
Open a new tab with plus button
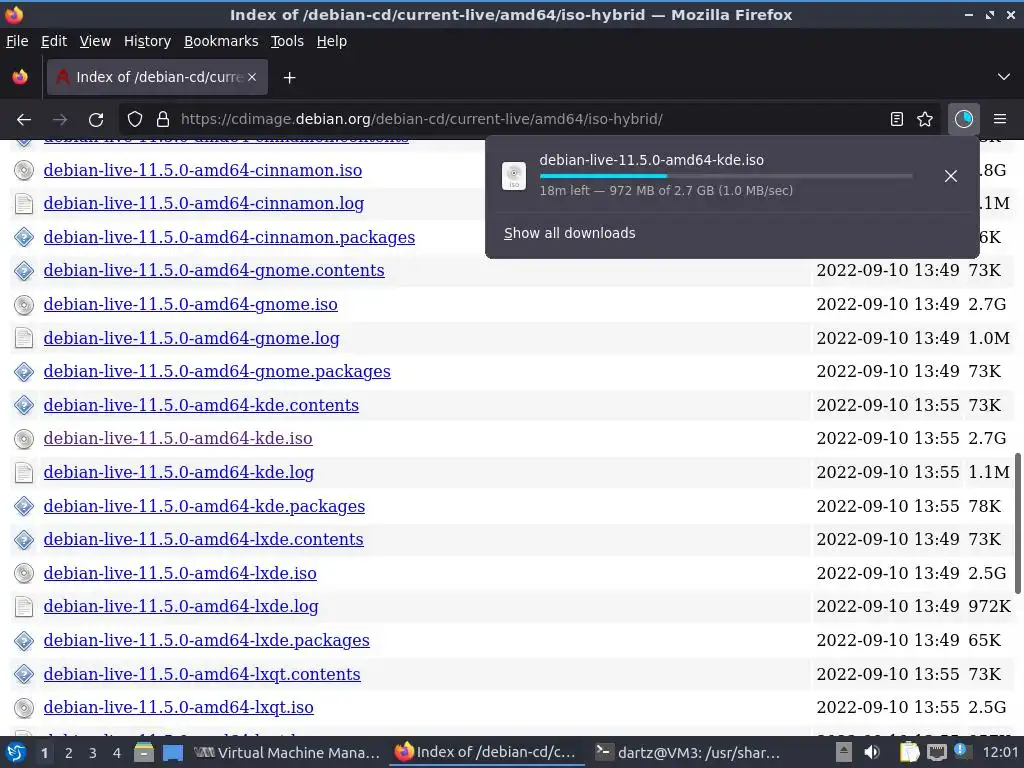pyautogui.click(x=289, y=78)
